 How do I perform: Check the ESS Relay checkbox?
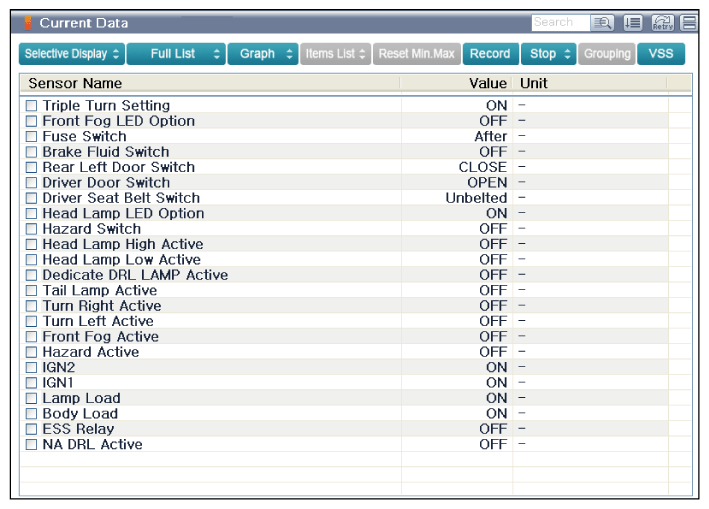31,429
